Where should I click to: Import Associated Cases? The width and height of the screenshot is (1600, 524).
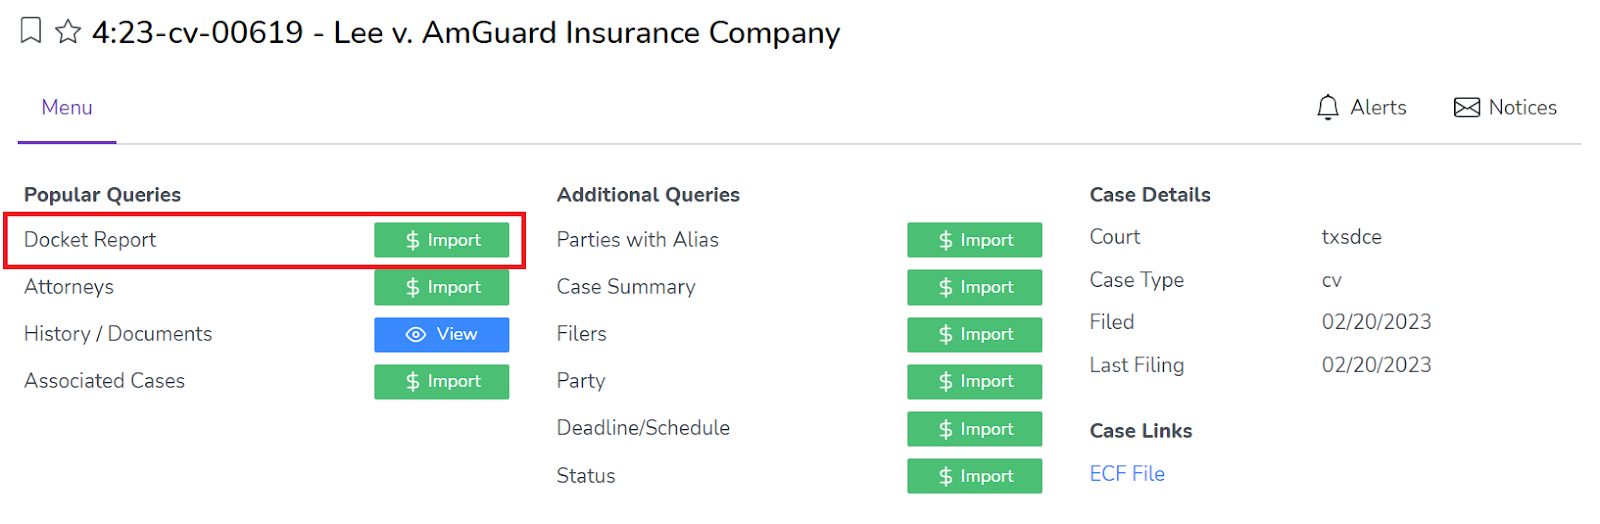coord(441,381)
